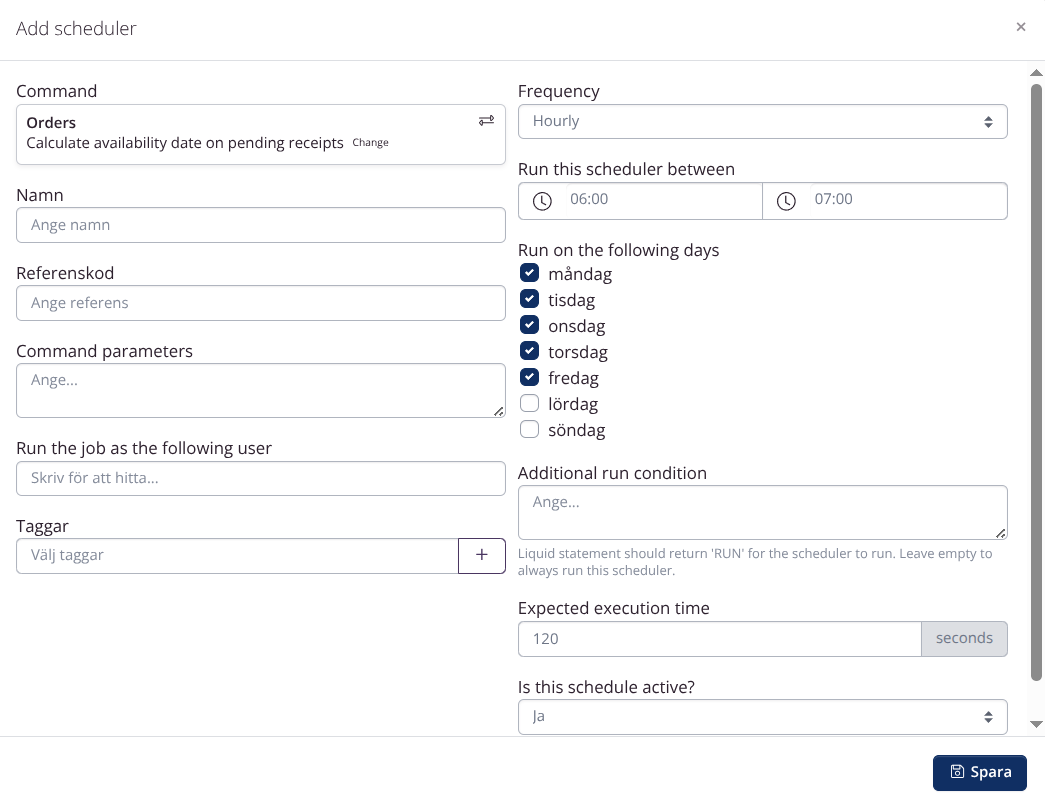Image resolution: width=1045 pixels, height=804 pixels.
Task: Click the swap command arrows icon
Action: pos(487,121)
